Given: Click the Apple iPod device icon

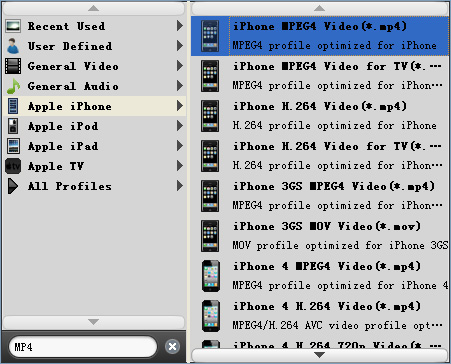Looking at the screenshot, I should point(13,126).
